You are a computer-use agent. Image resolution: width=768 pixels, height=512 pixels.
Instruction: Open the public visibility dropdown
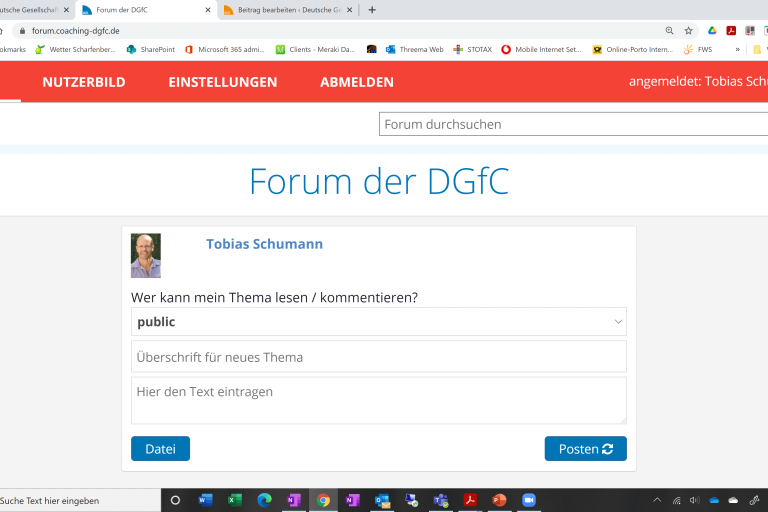click(x=378, y=322)
